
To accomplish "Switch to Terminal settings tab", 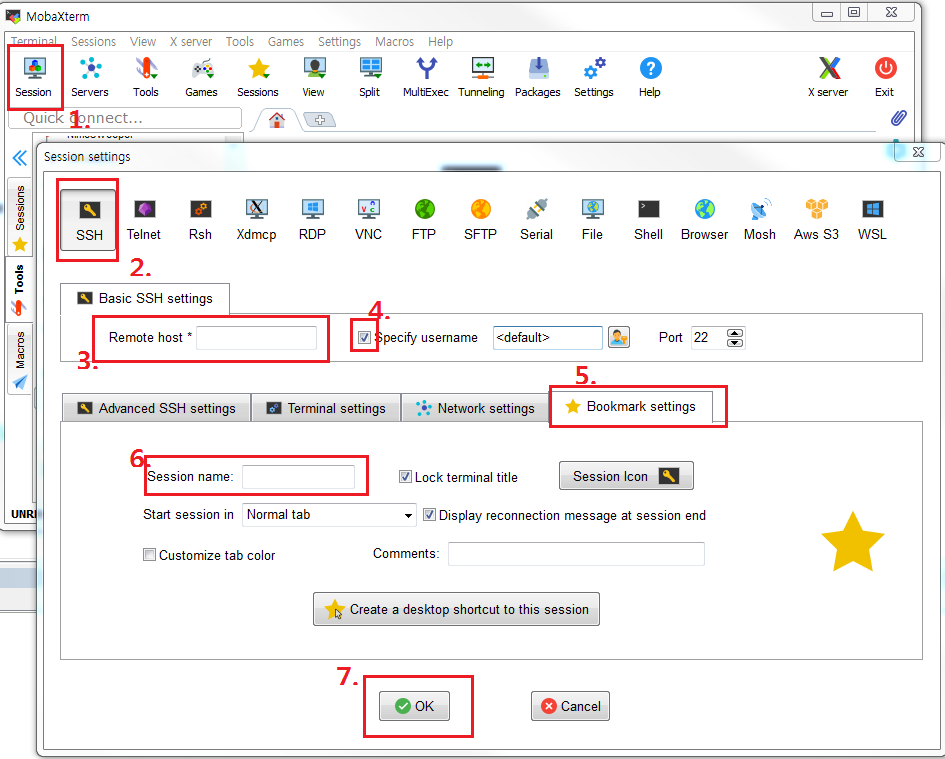I will [x=326, y=408].
